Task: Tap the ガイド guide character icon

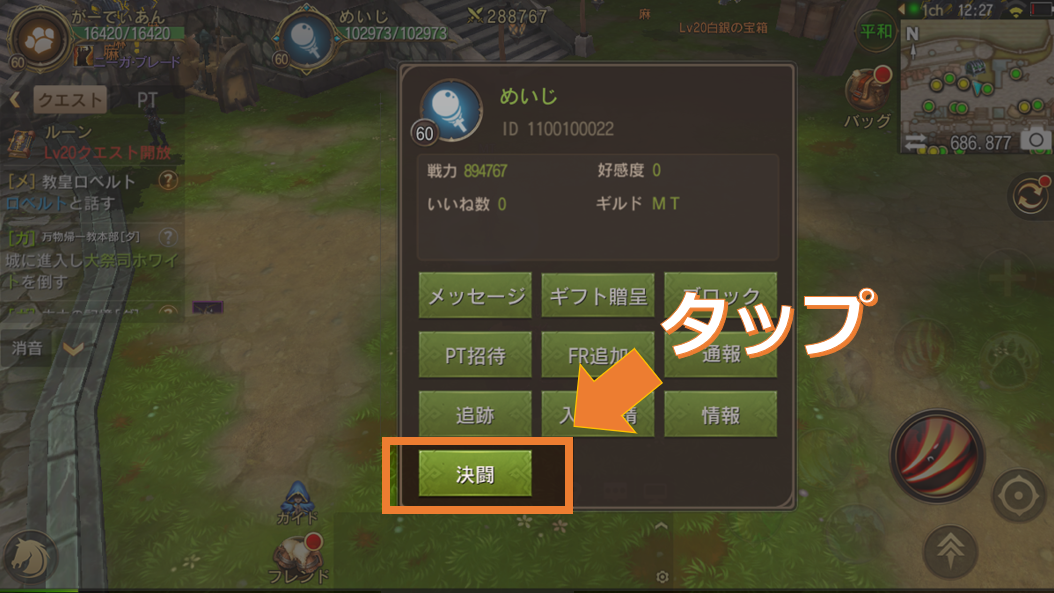Action: pyautogui.click(x=297, y=500)
